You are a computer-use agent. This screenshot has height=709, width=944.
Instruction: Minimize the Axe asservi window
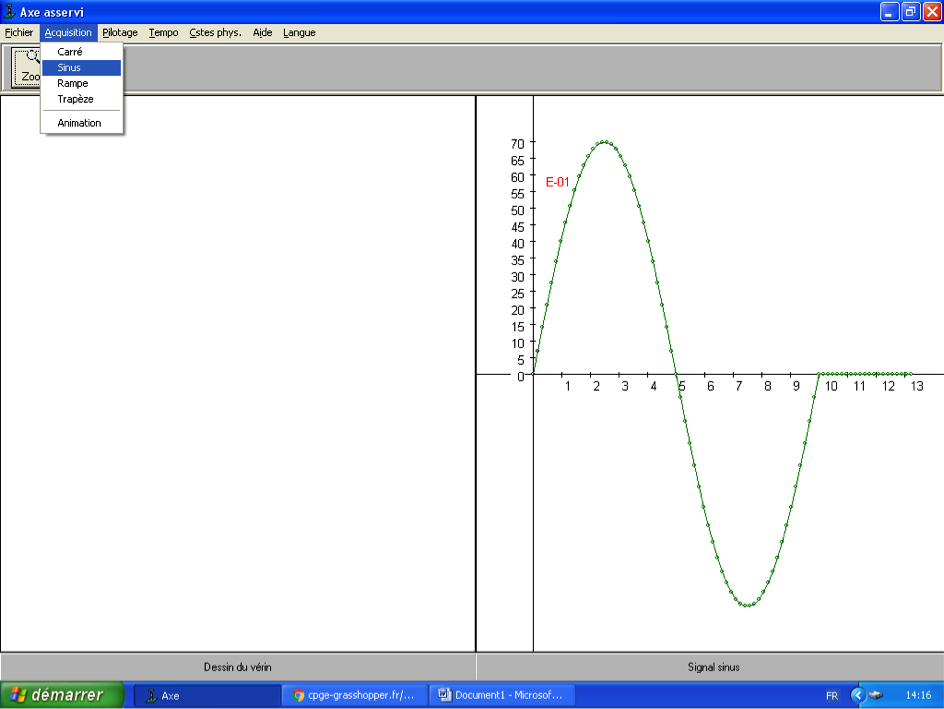(889, 11)
